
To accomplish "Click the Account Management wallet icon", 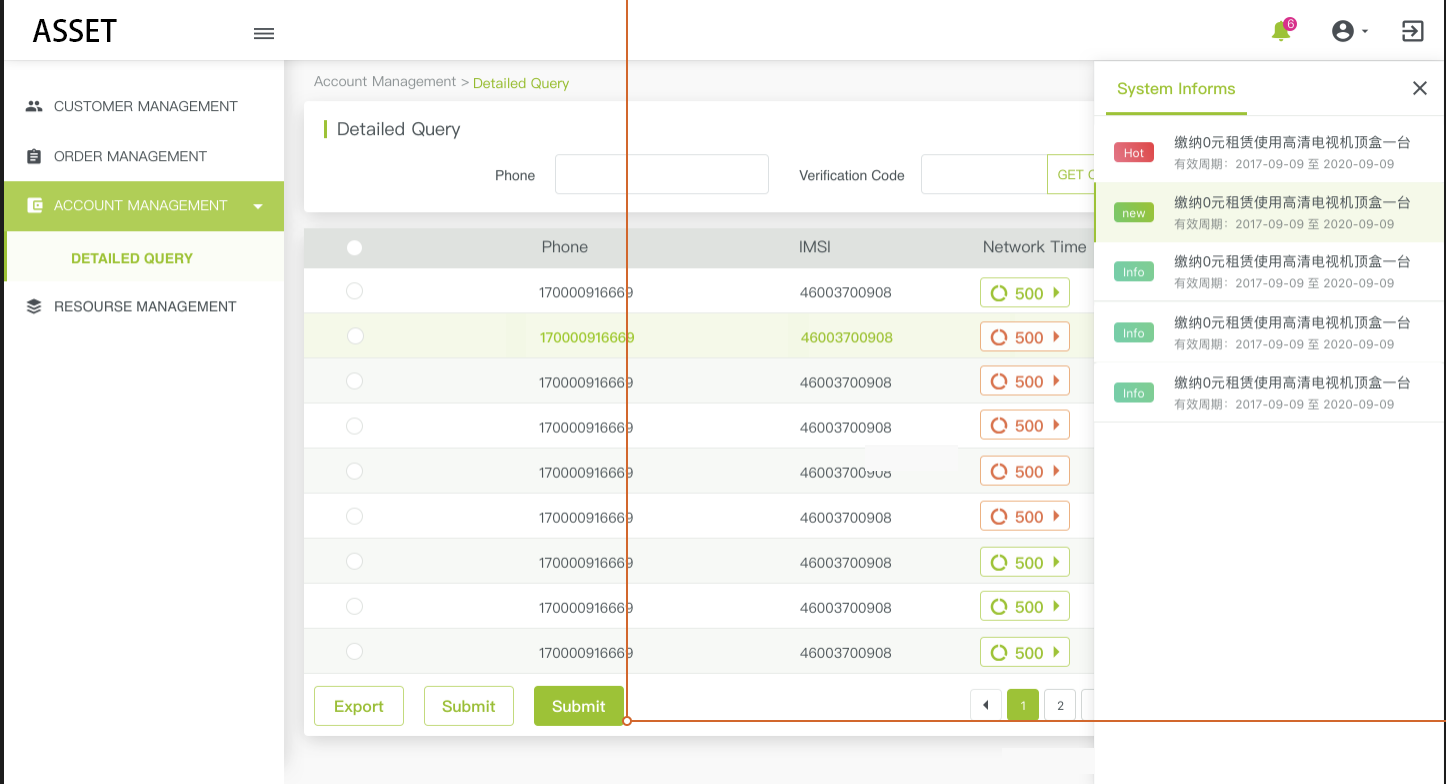I will pyautogui.click(x=34, y=205).
